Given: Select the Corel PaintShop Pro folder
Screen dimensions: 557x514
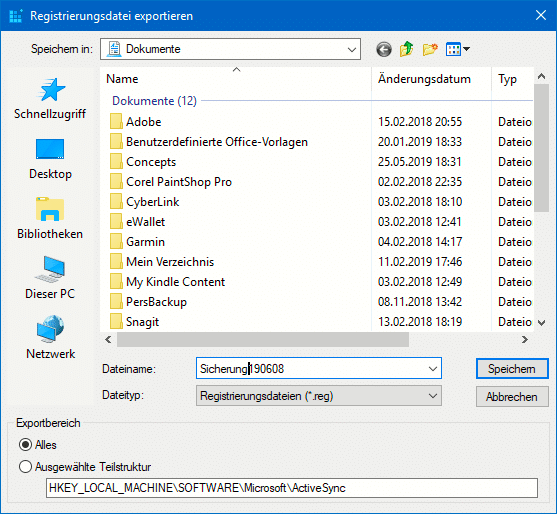Looking at the screenshot, I should click(x=179, y=182).
